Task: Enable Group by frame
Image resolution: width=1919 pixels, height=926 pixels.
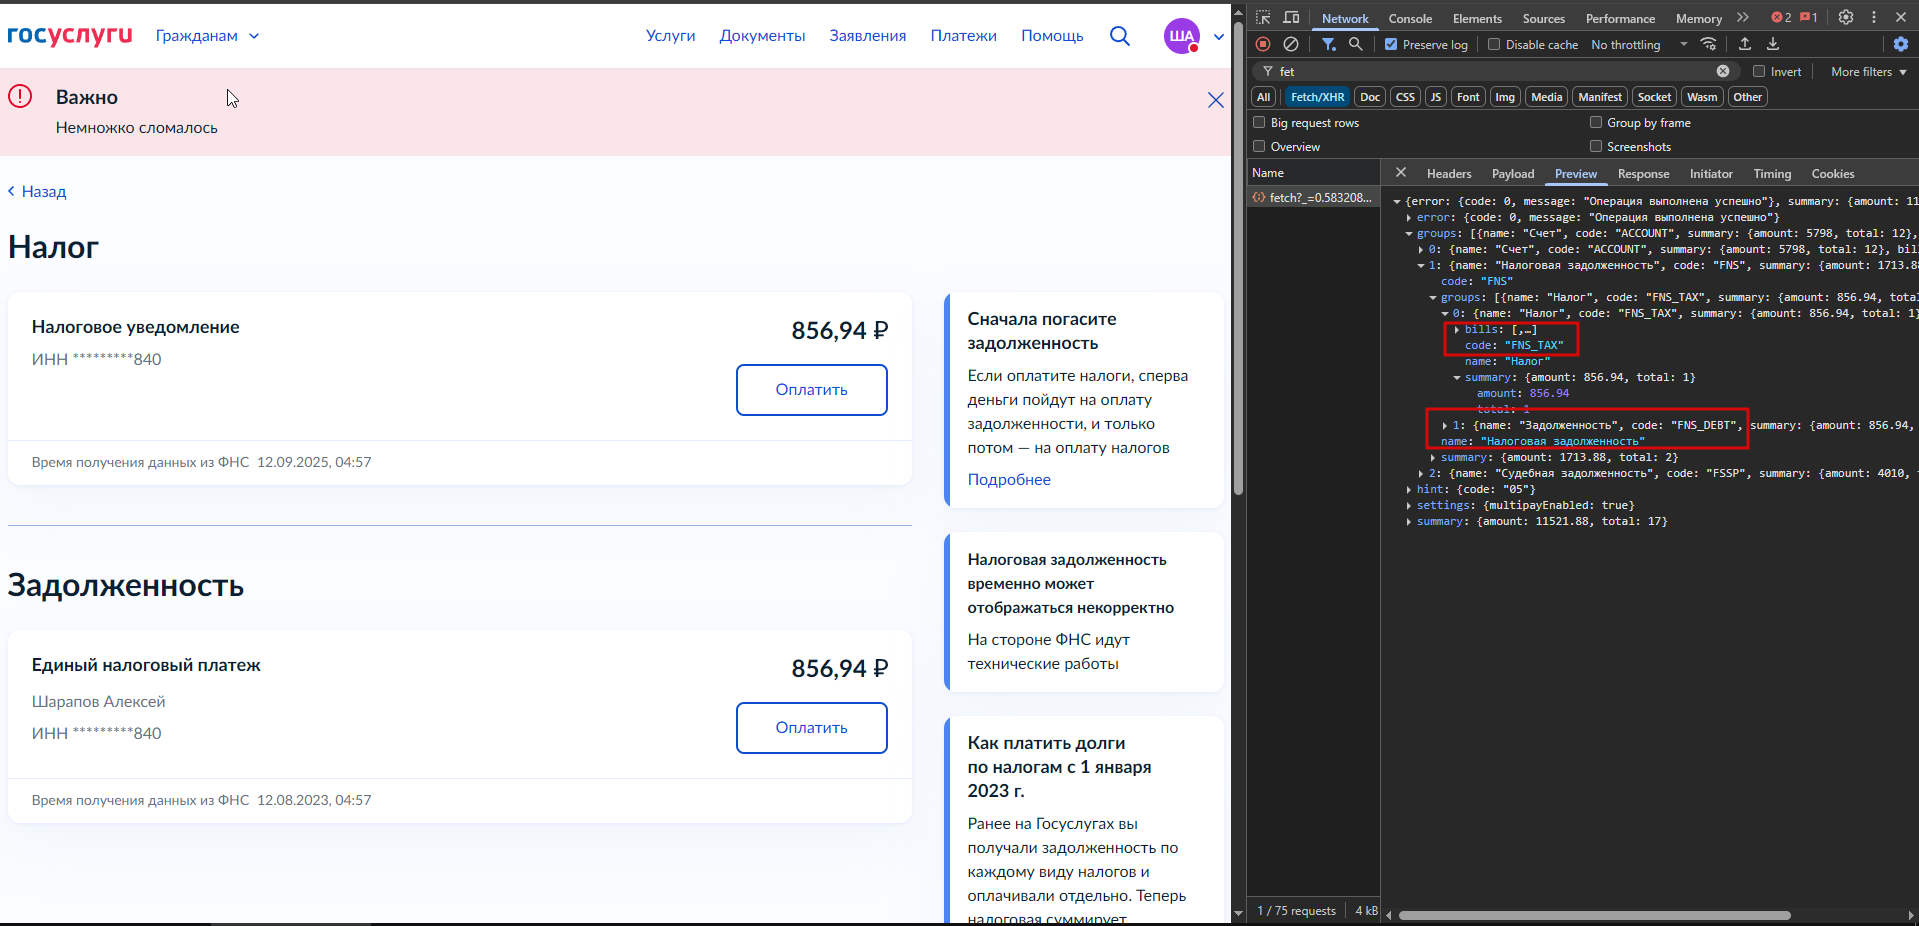Action: tap(1596, 122)
